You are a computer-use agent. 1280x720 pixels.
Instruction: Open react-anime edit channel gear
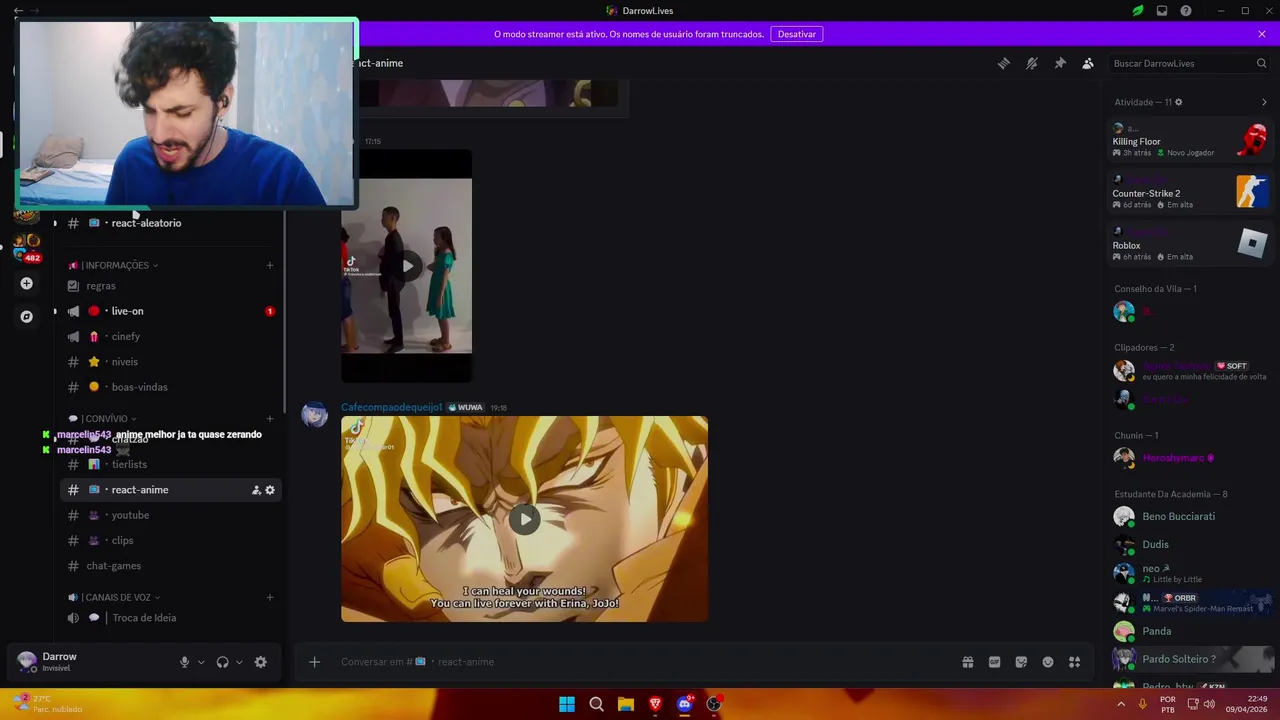pyautogui.click(x=270, y=490)
